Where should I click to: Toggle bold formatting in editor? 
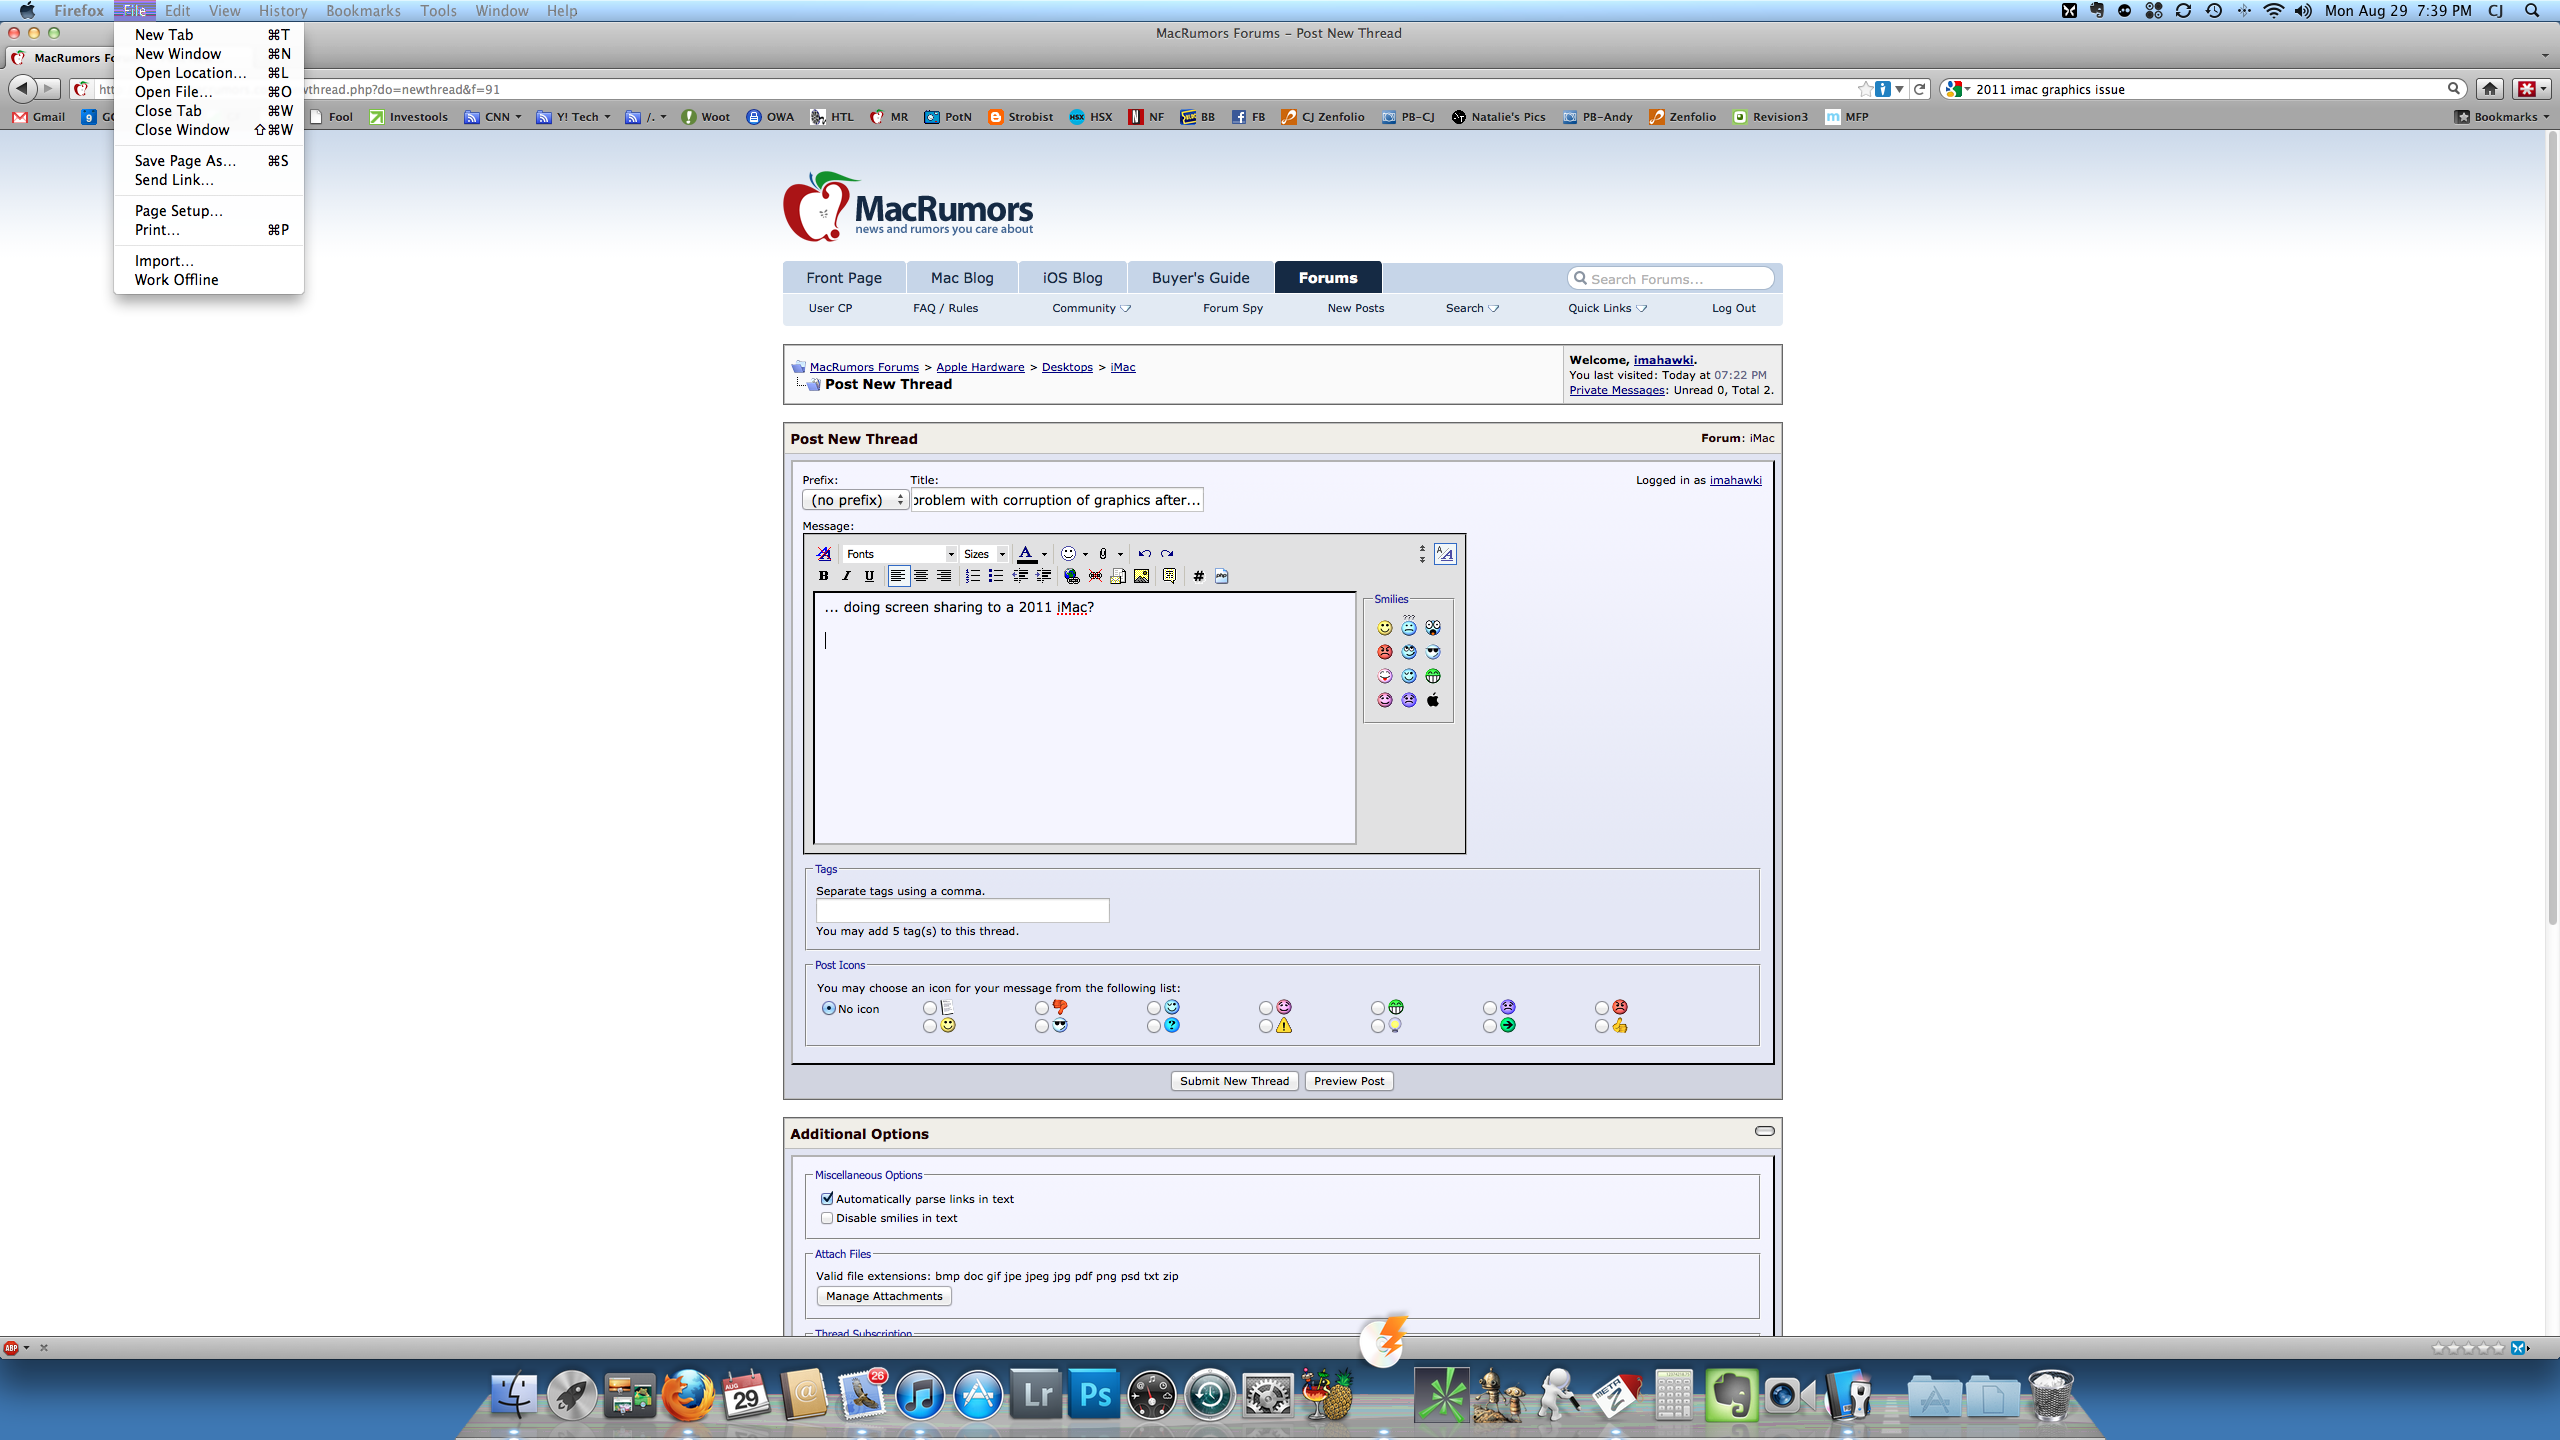click(823, 576)
